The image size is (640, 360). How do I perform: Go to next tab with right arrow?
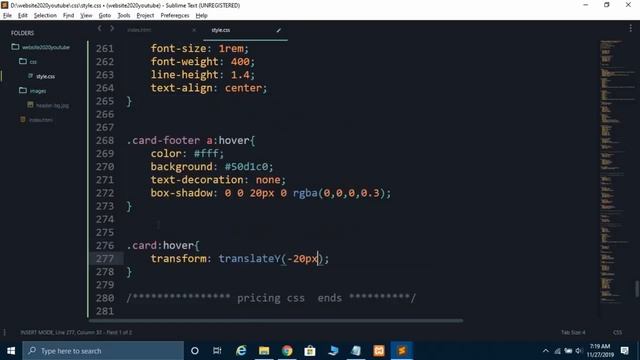(x=112, y=29)
